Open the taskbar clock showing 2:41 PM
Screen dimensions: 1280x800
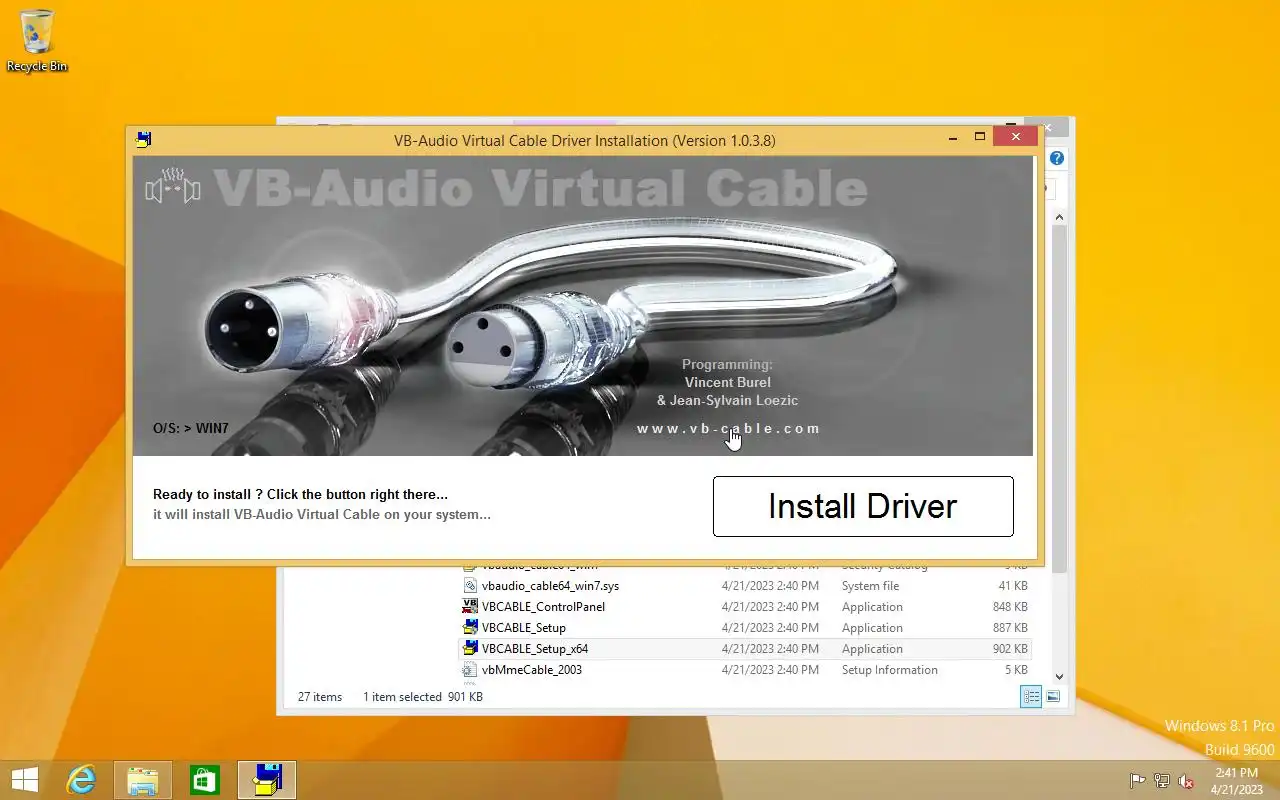coord(1237,781)
